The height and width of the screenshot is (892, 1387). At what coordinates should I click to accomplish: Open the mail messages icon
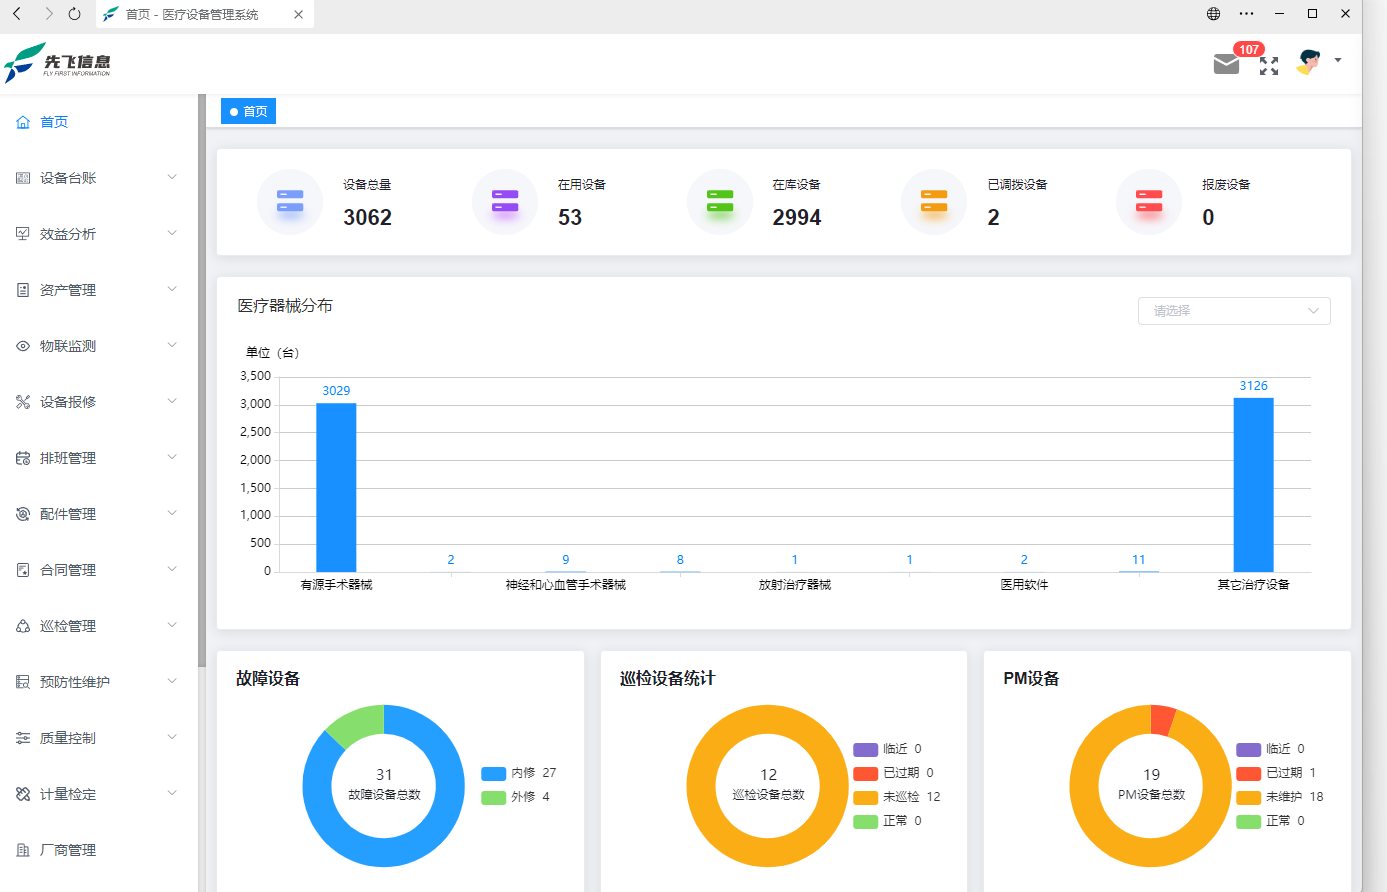(1226, 64)
